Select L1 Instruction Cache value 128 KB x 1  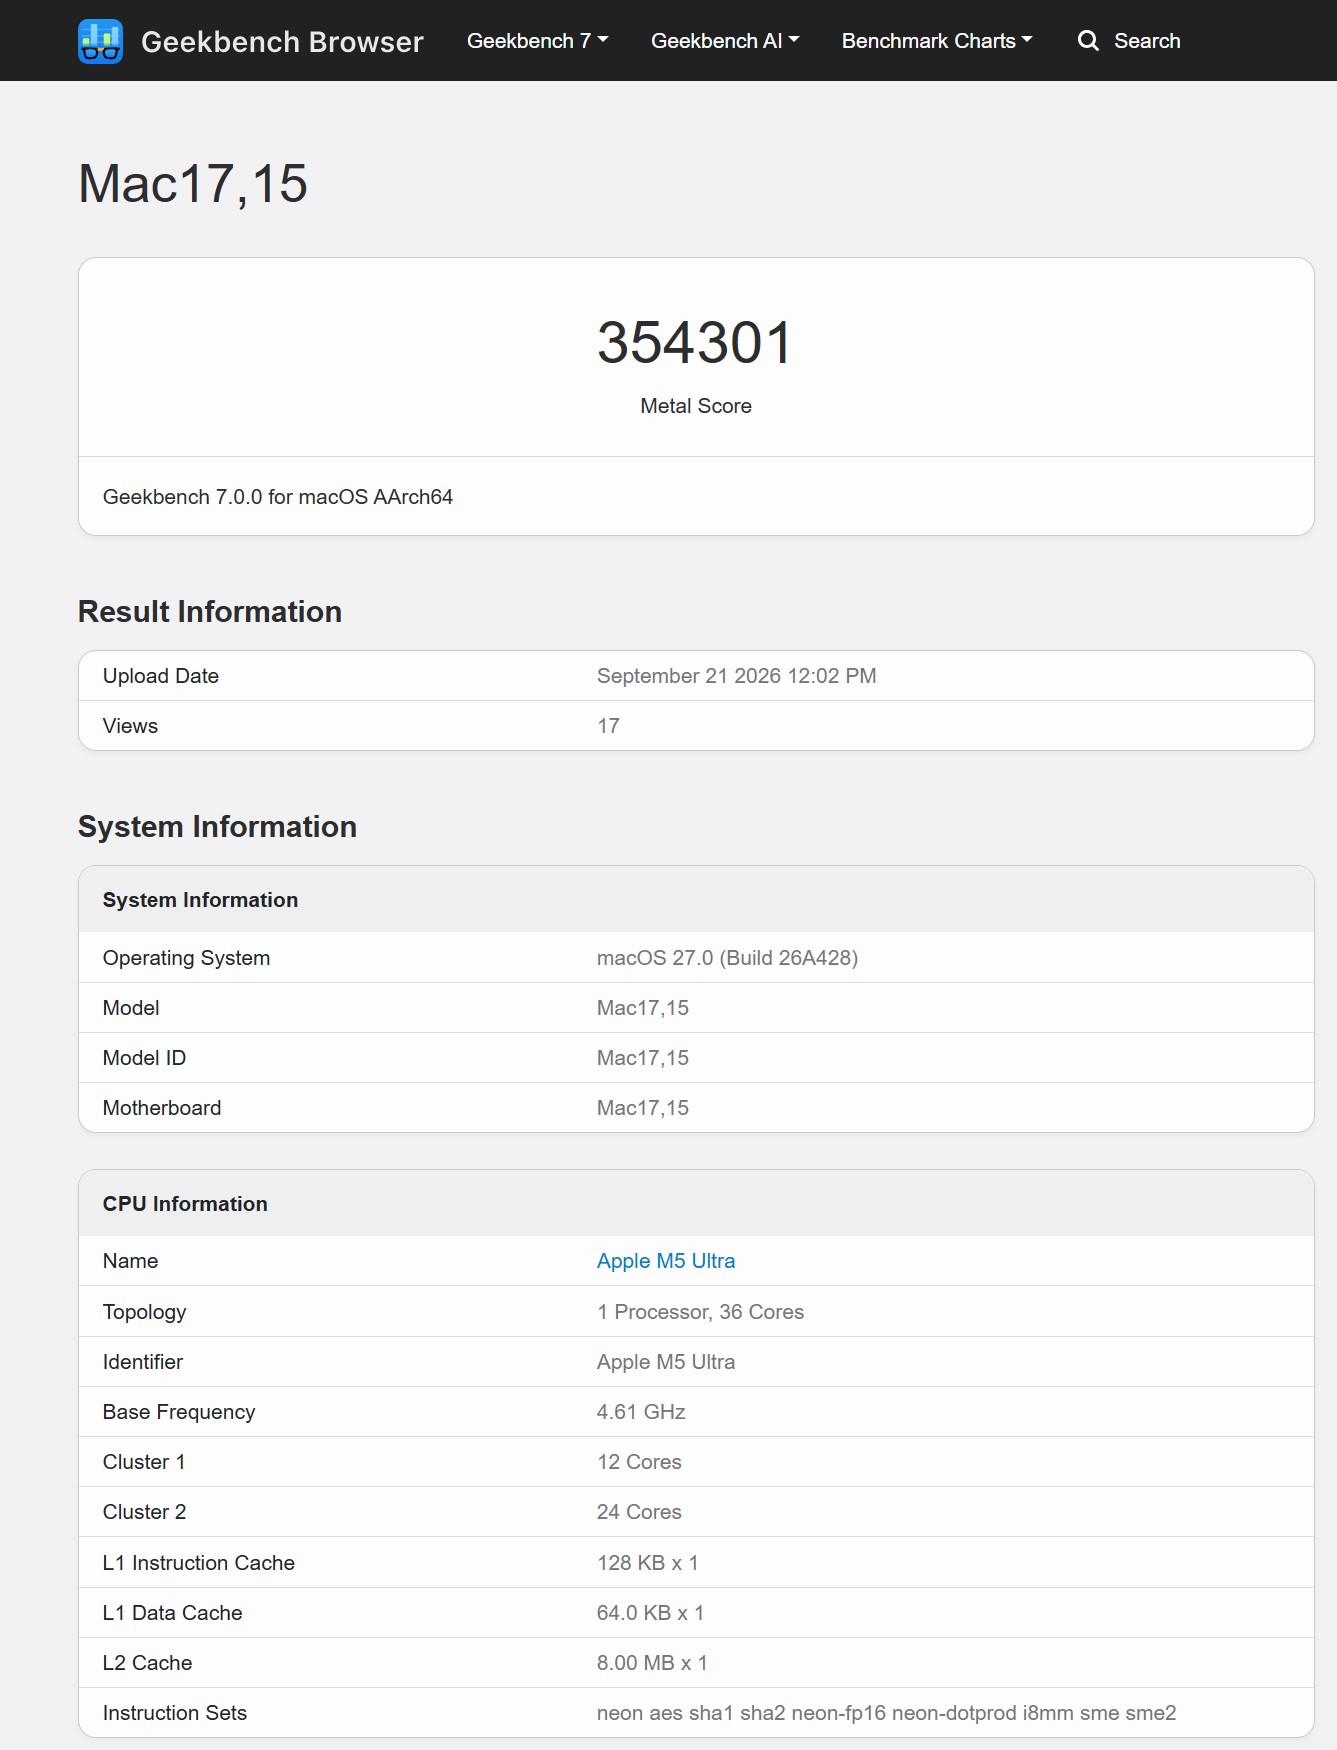click(648, 1563)
